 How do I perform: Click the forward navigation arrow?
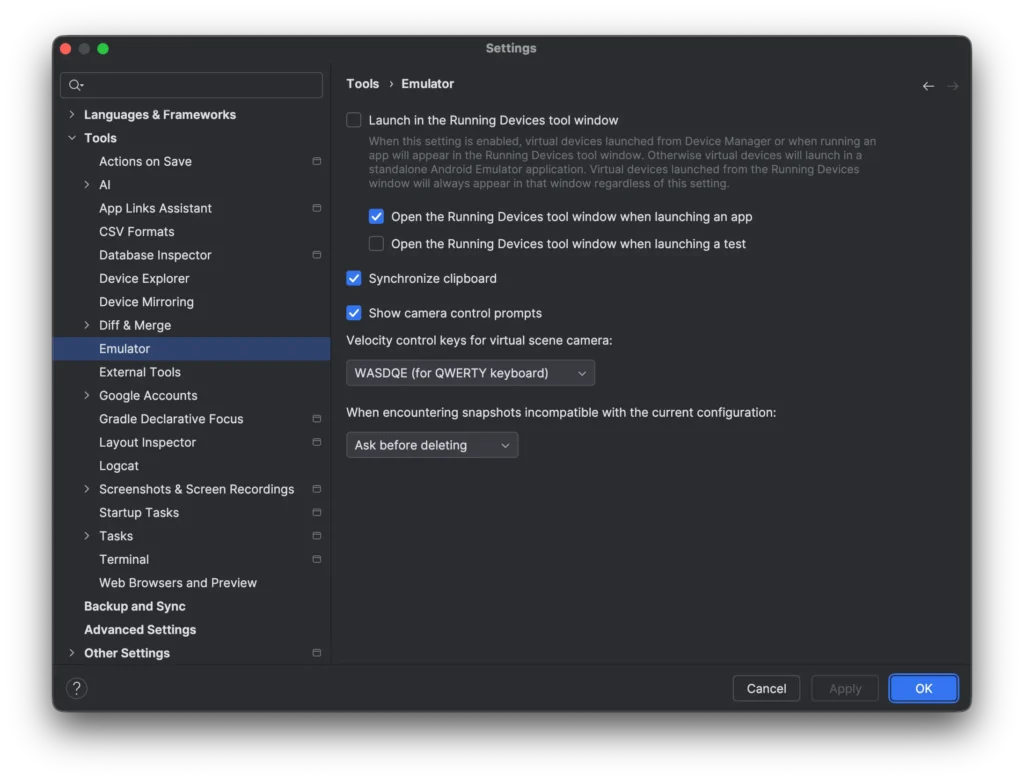click(x=952, y=85)
